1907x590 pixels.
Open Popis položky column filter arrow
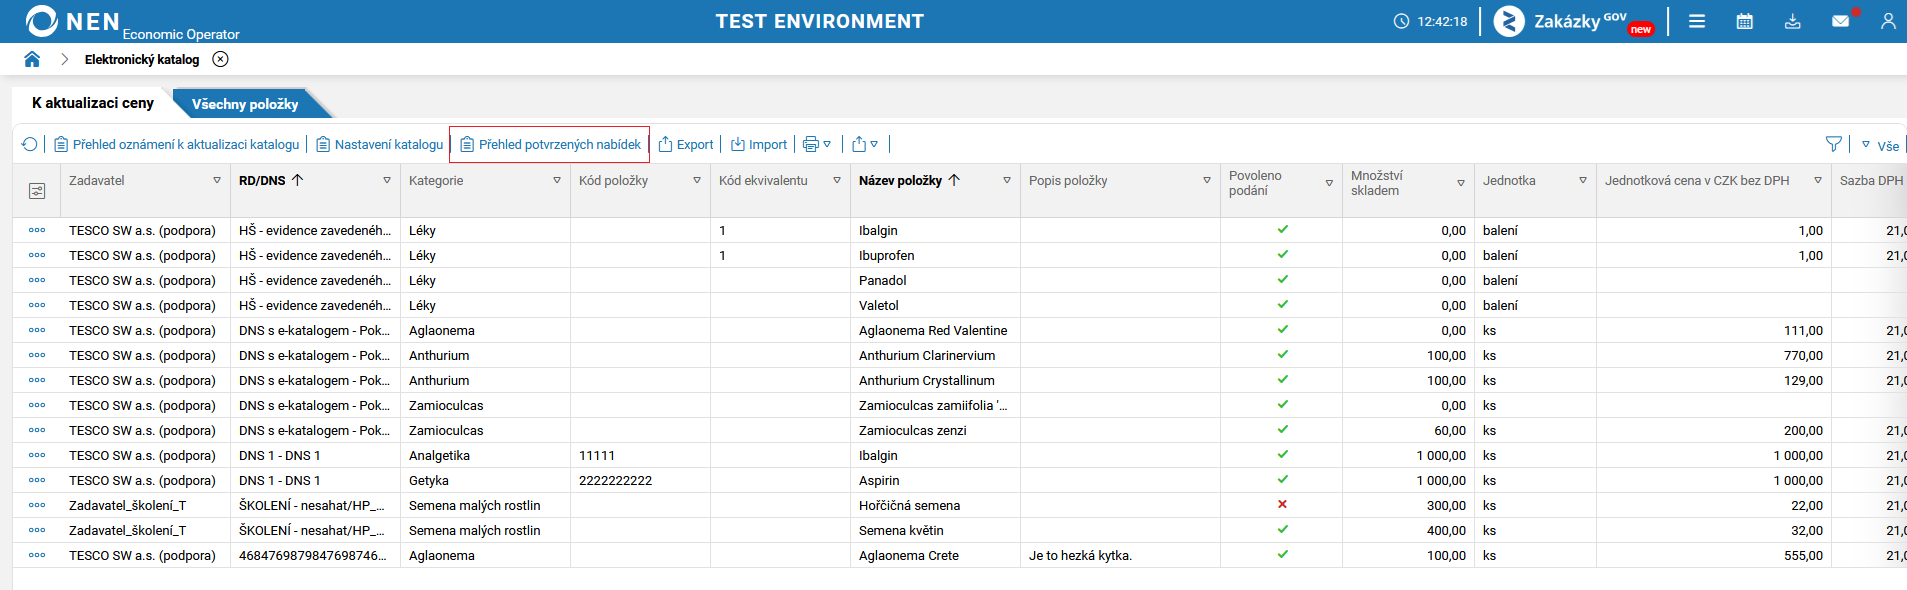coord(1207,180)
